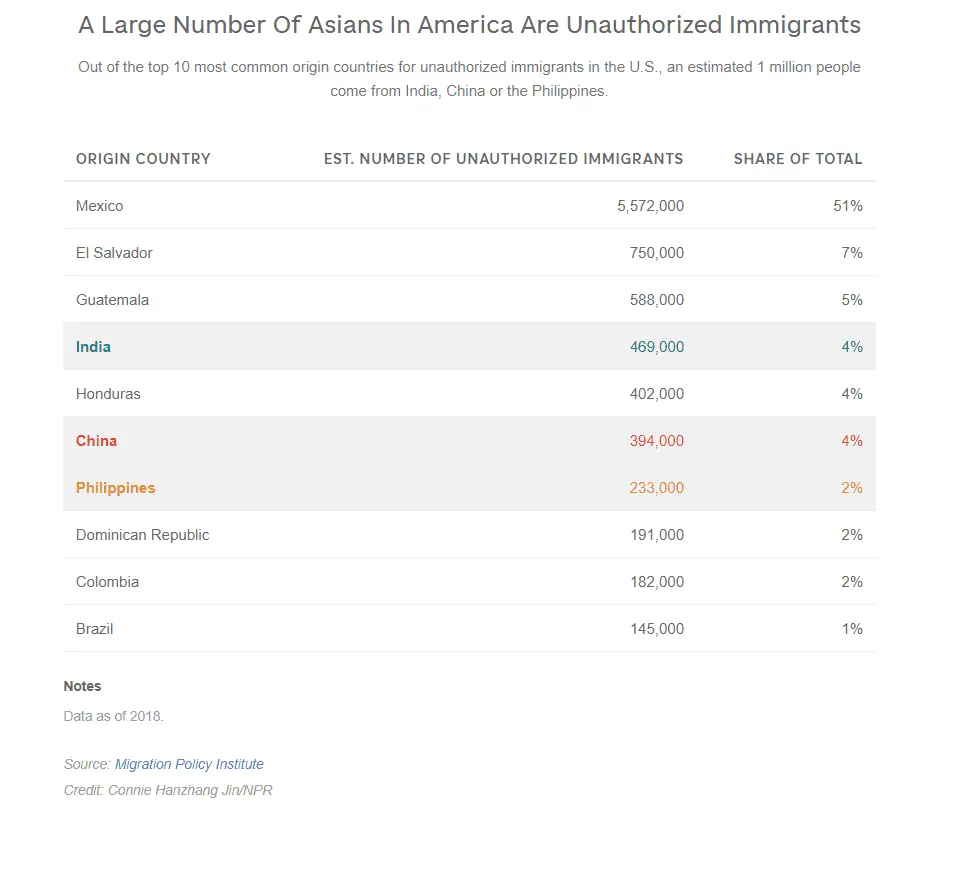Click the Honduras country cell
Screen dimensions: 980x871
[108, 394]
